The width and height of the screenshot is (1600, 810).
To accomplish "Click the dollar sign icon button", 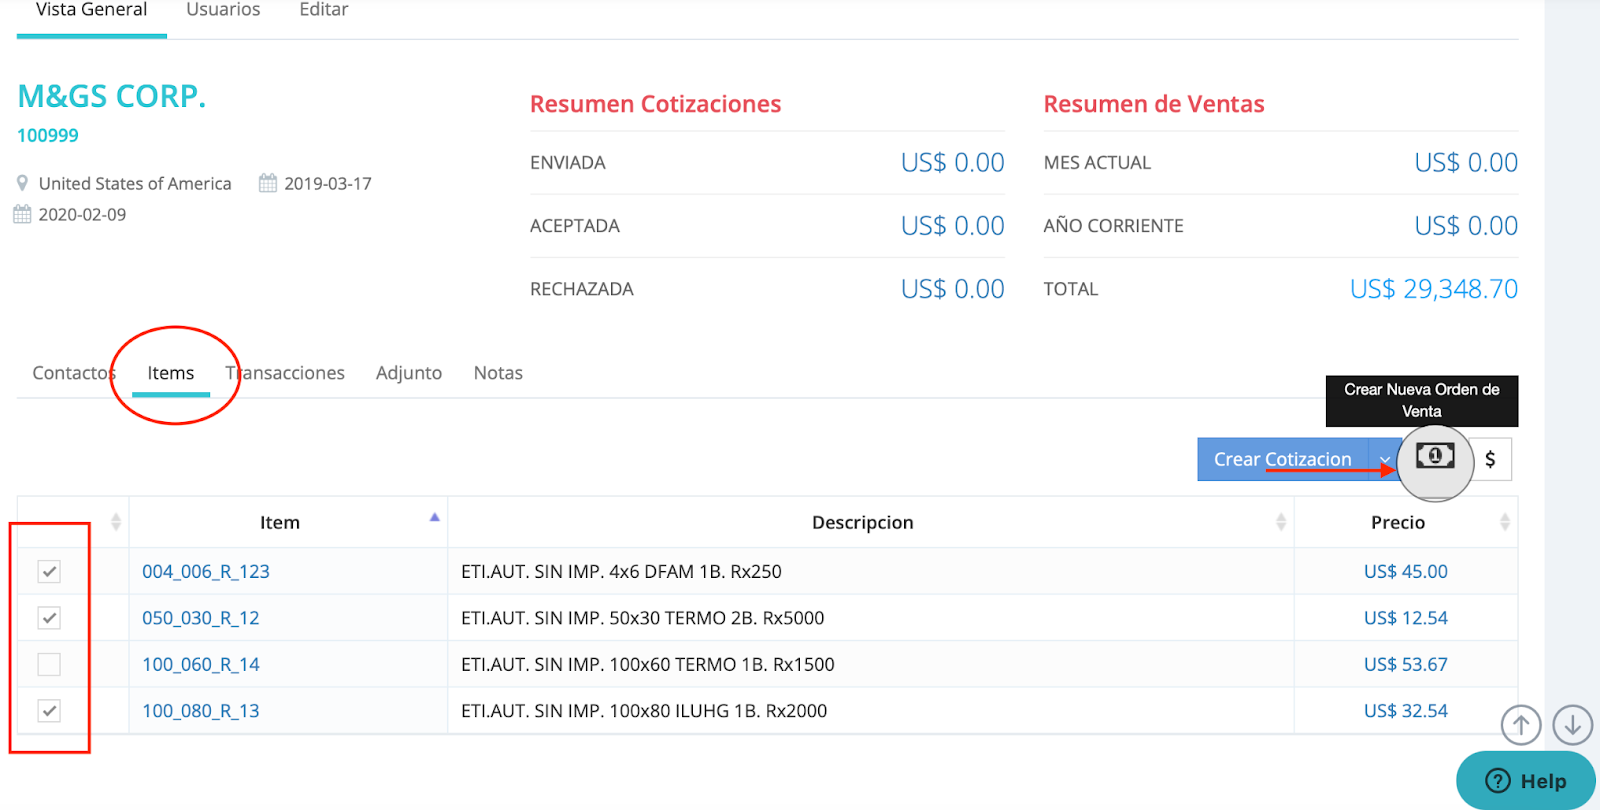I will [1490, 459].
